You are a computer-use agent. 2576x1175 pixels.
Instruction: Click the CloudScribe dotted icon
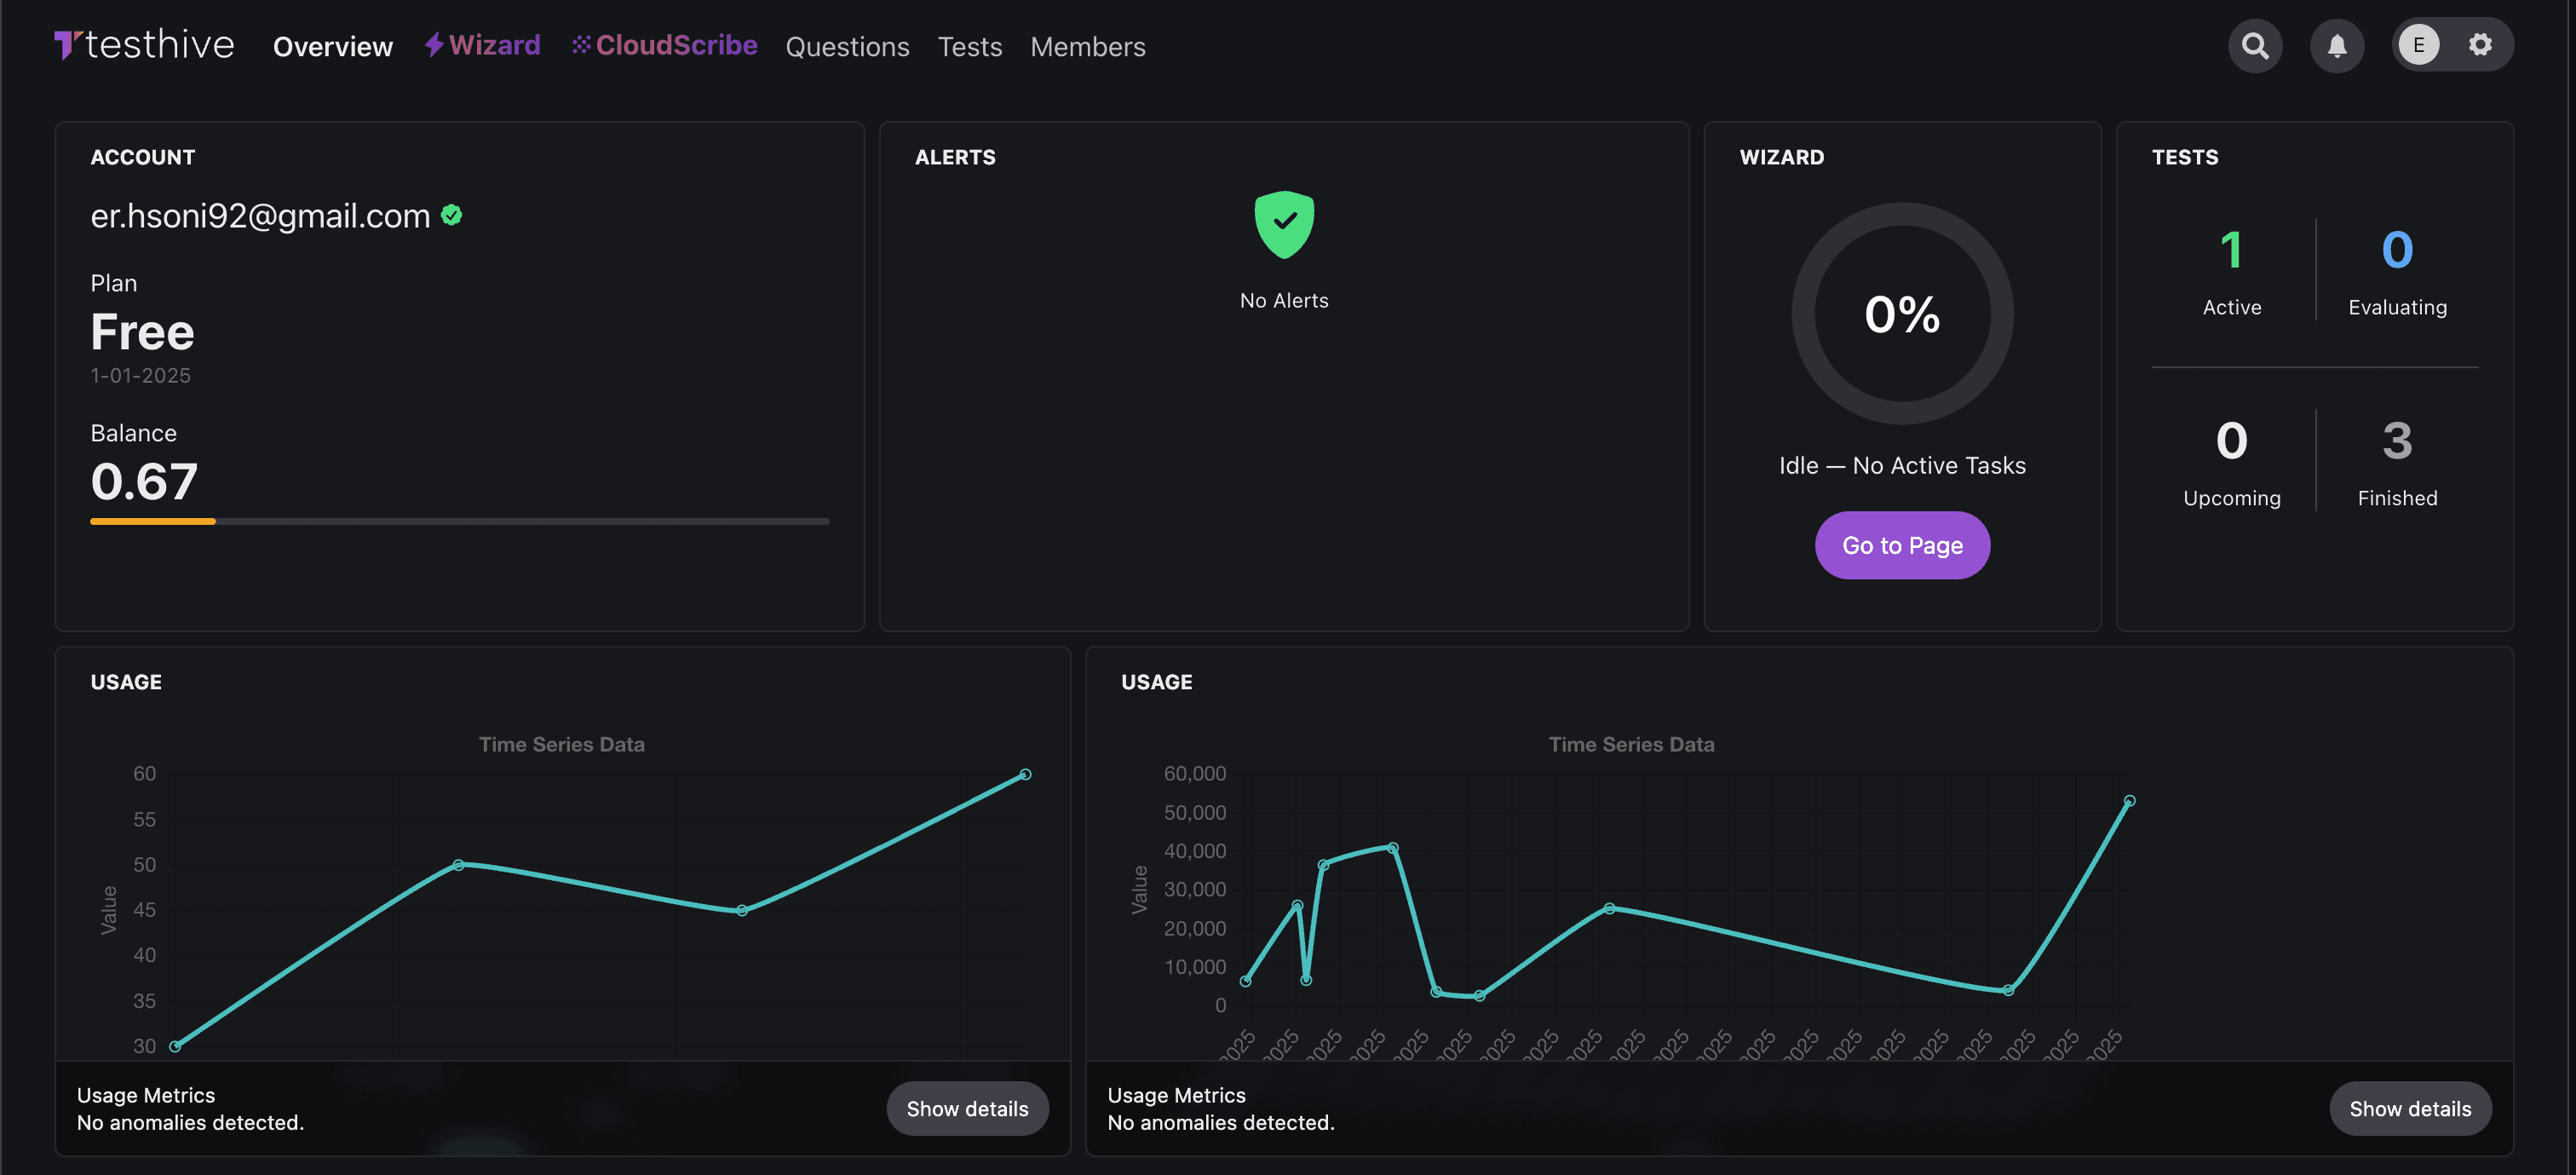click(x=581, y=45)
